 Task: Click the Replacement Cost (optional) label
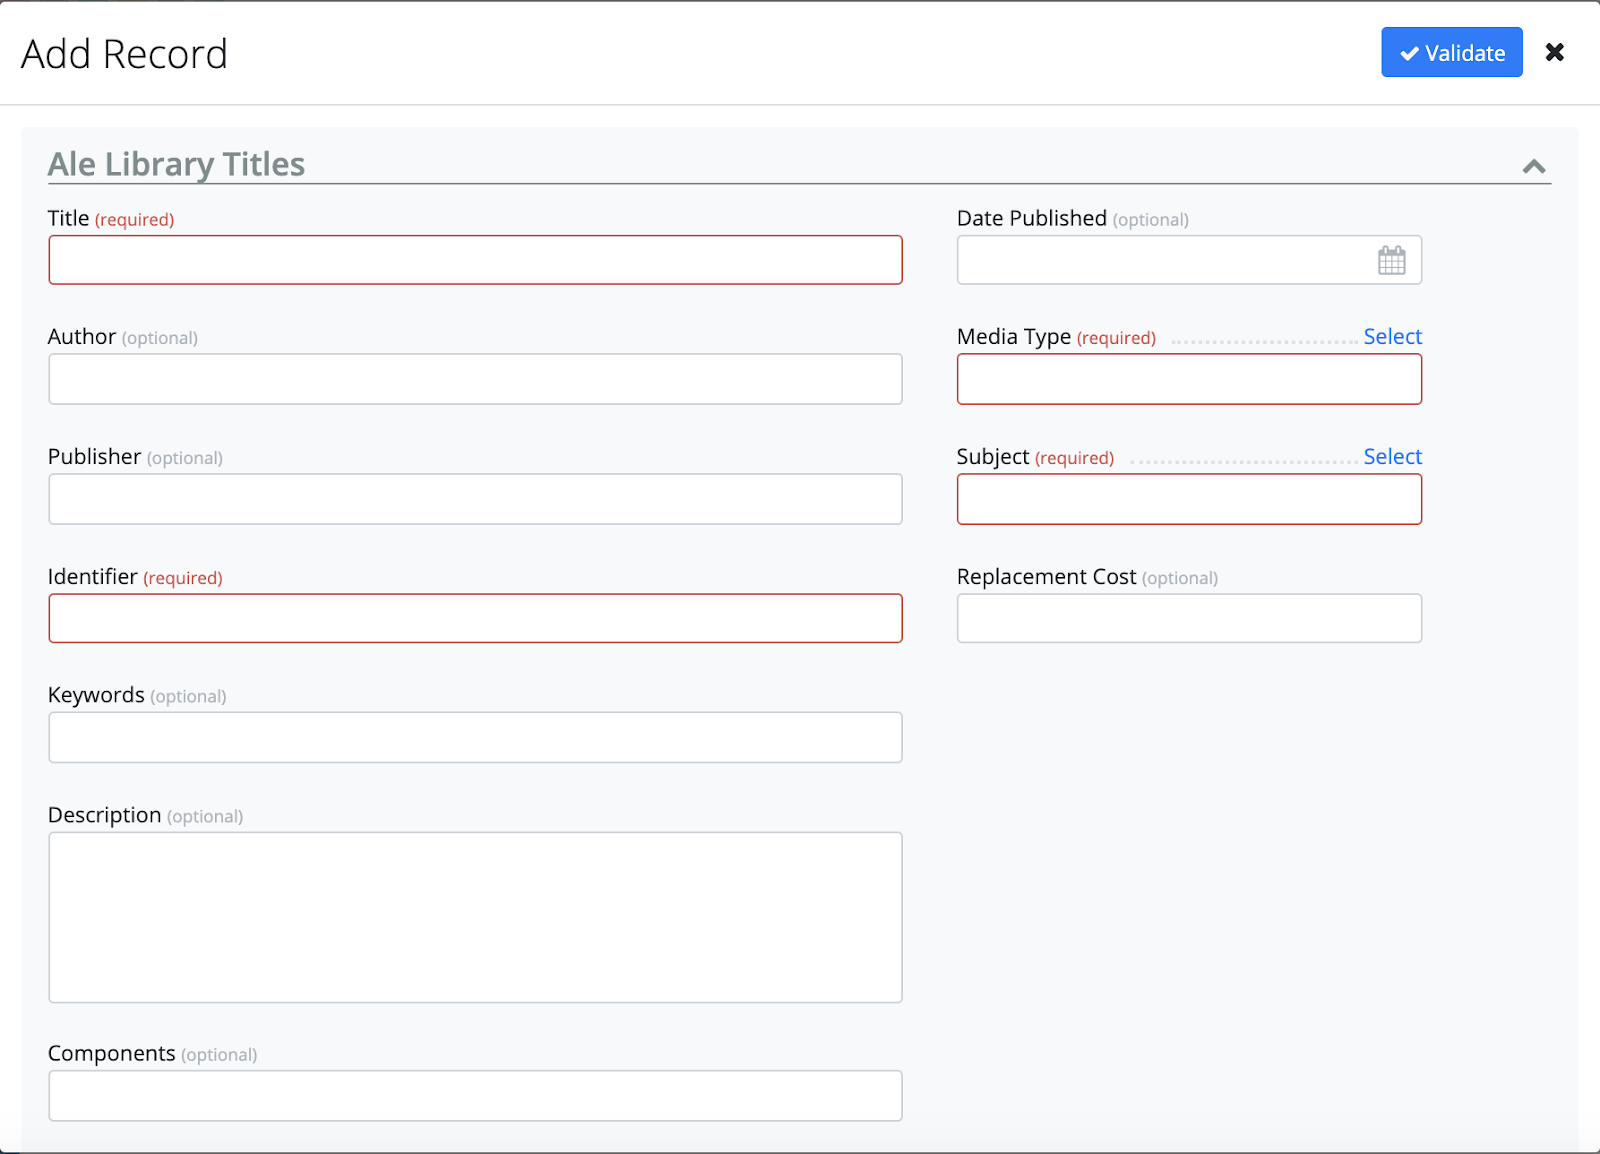[x=1087, y=577]
